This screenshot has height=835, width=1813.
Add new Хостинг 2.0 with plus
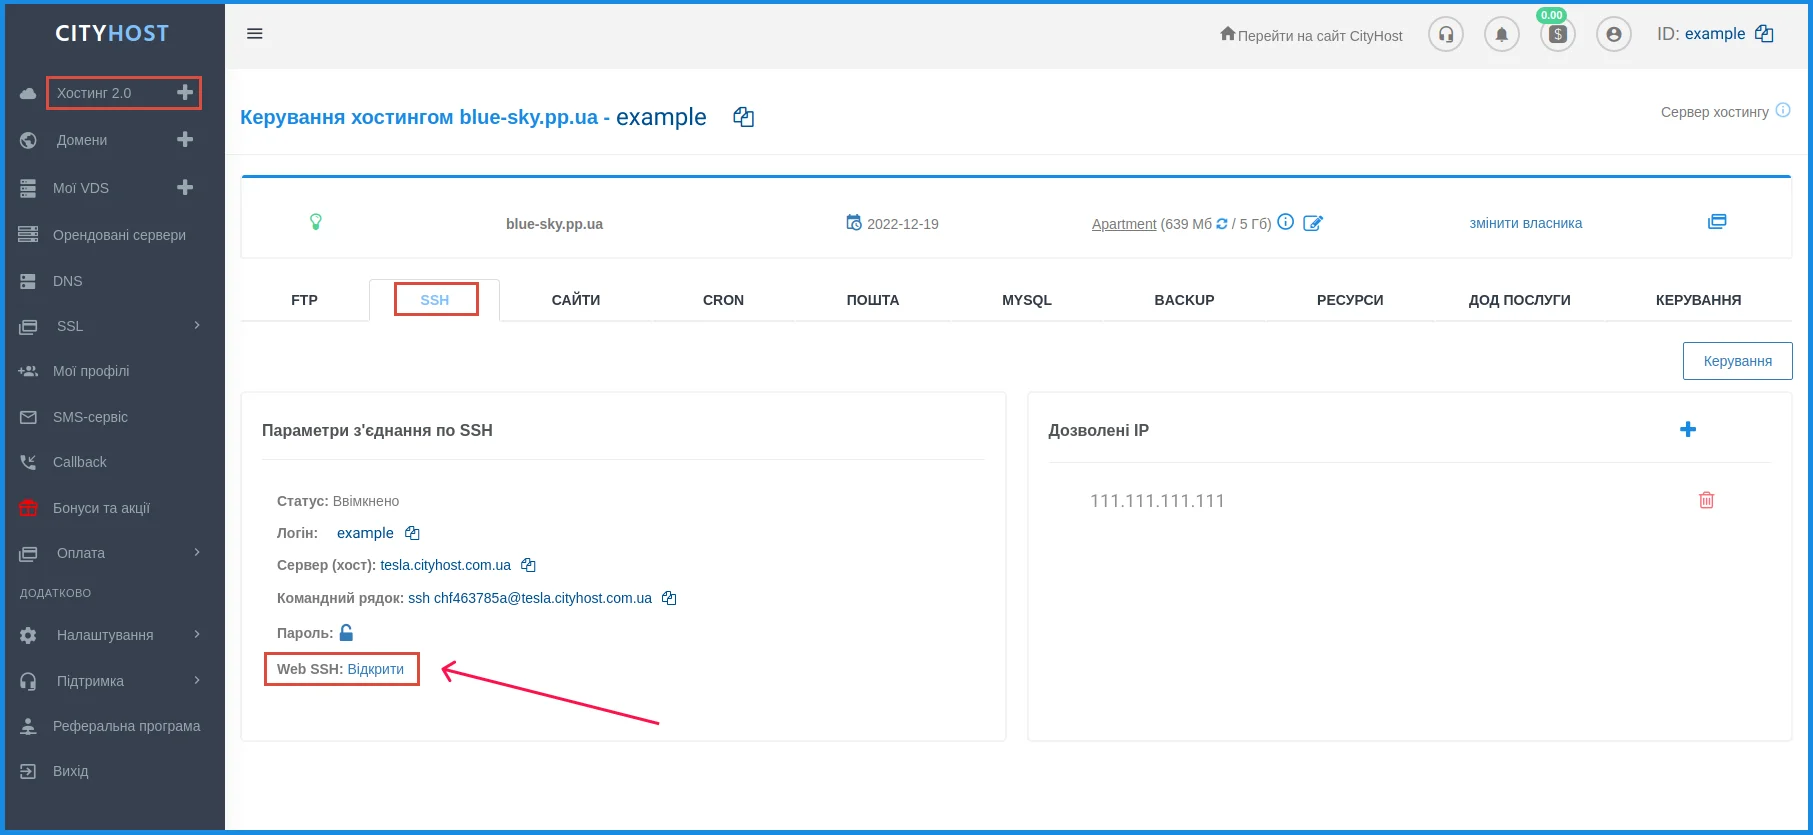pos(185,92)
